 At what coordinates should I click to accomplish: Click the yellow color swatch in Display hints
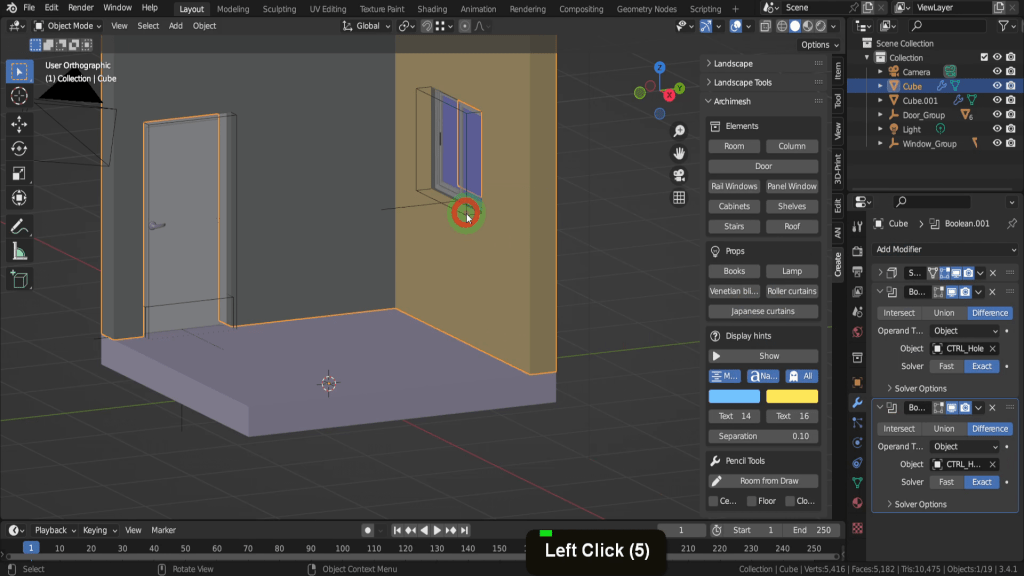coord(792,396)
